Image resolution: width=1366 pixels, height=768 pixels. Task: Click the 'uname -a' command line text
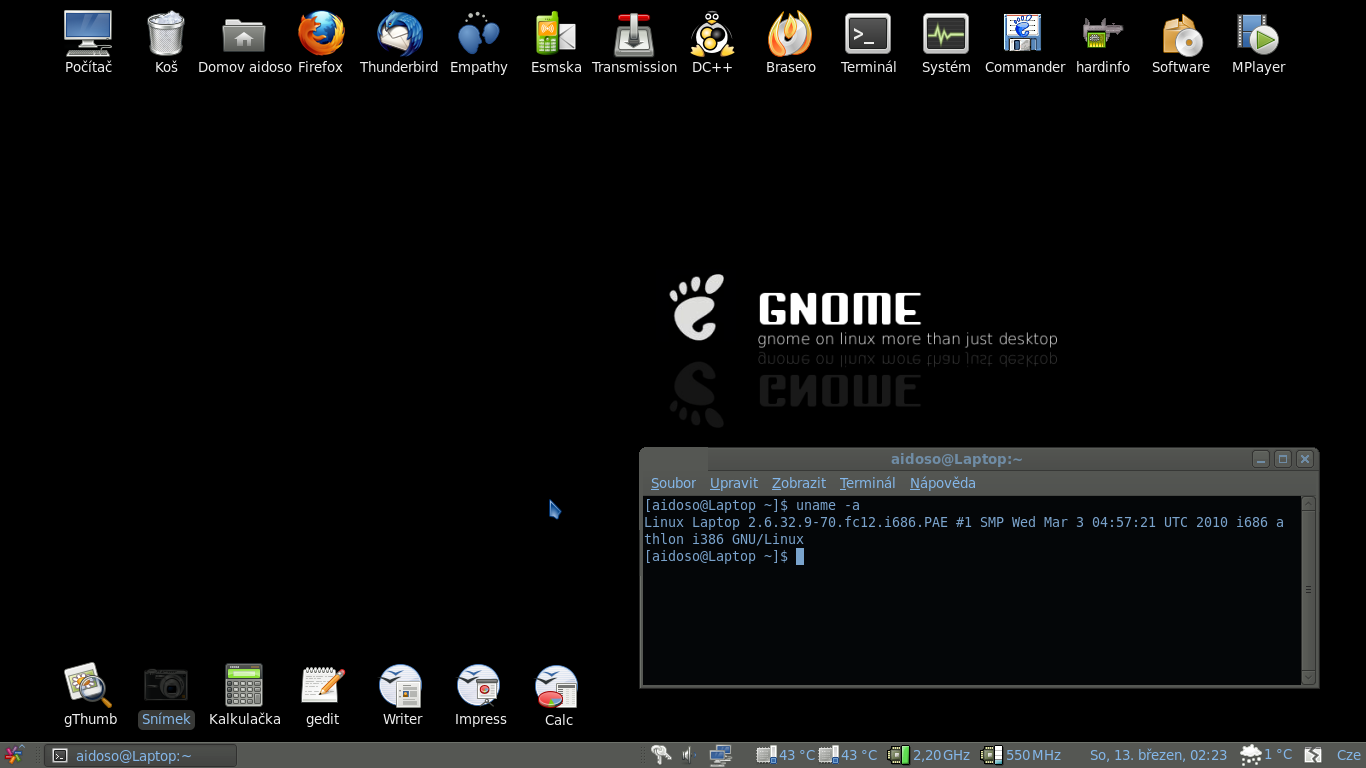(827, 505)
